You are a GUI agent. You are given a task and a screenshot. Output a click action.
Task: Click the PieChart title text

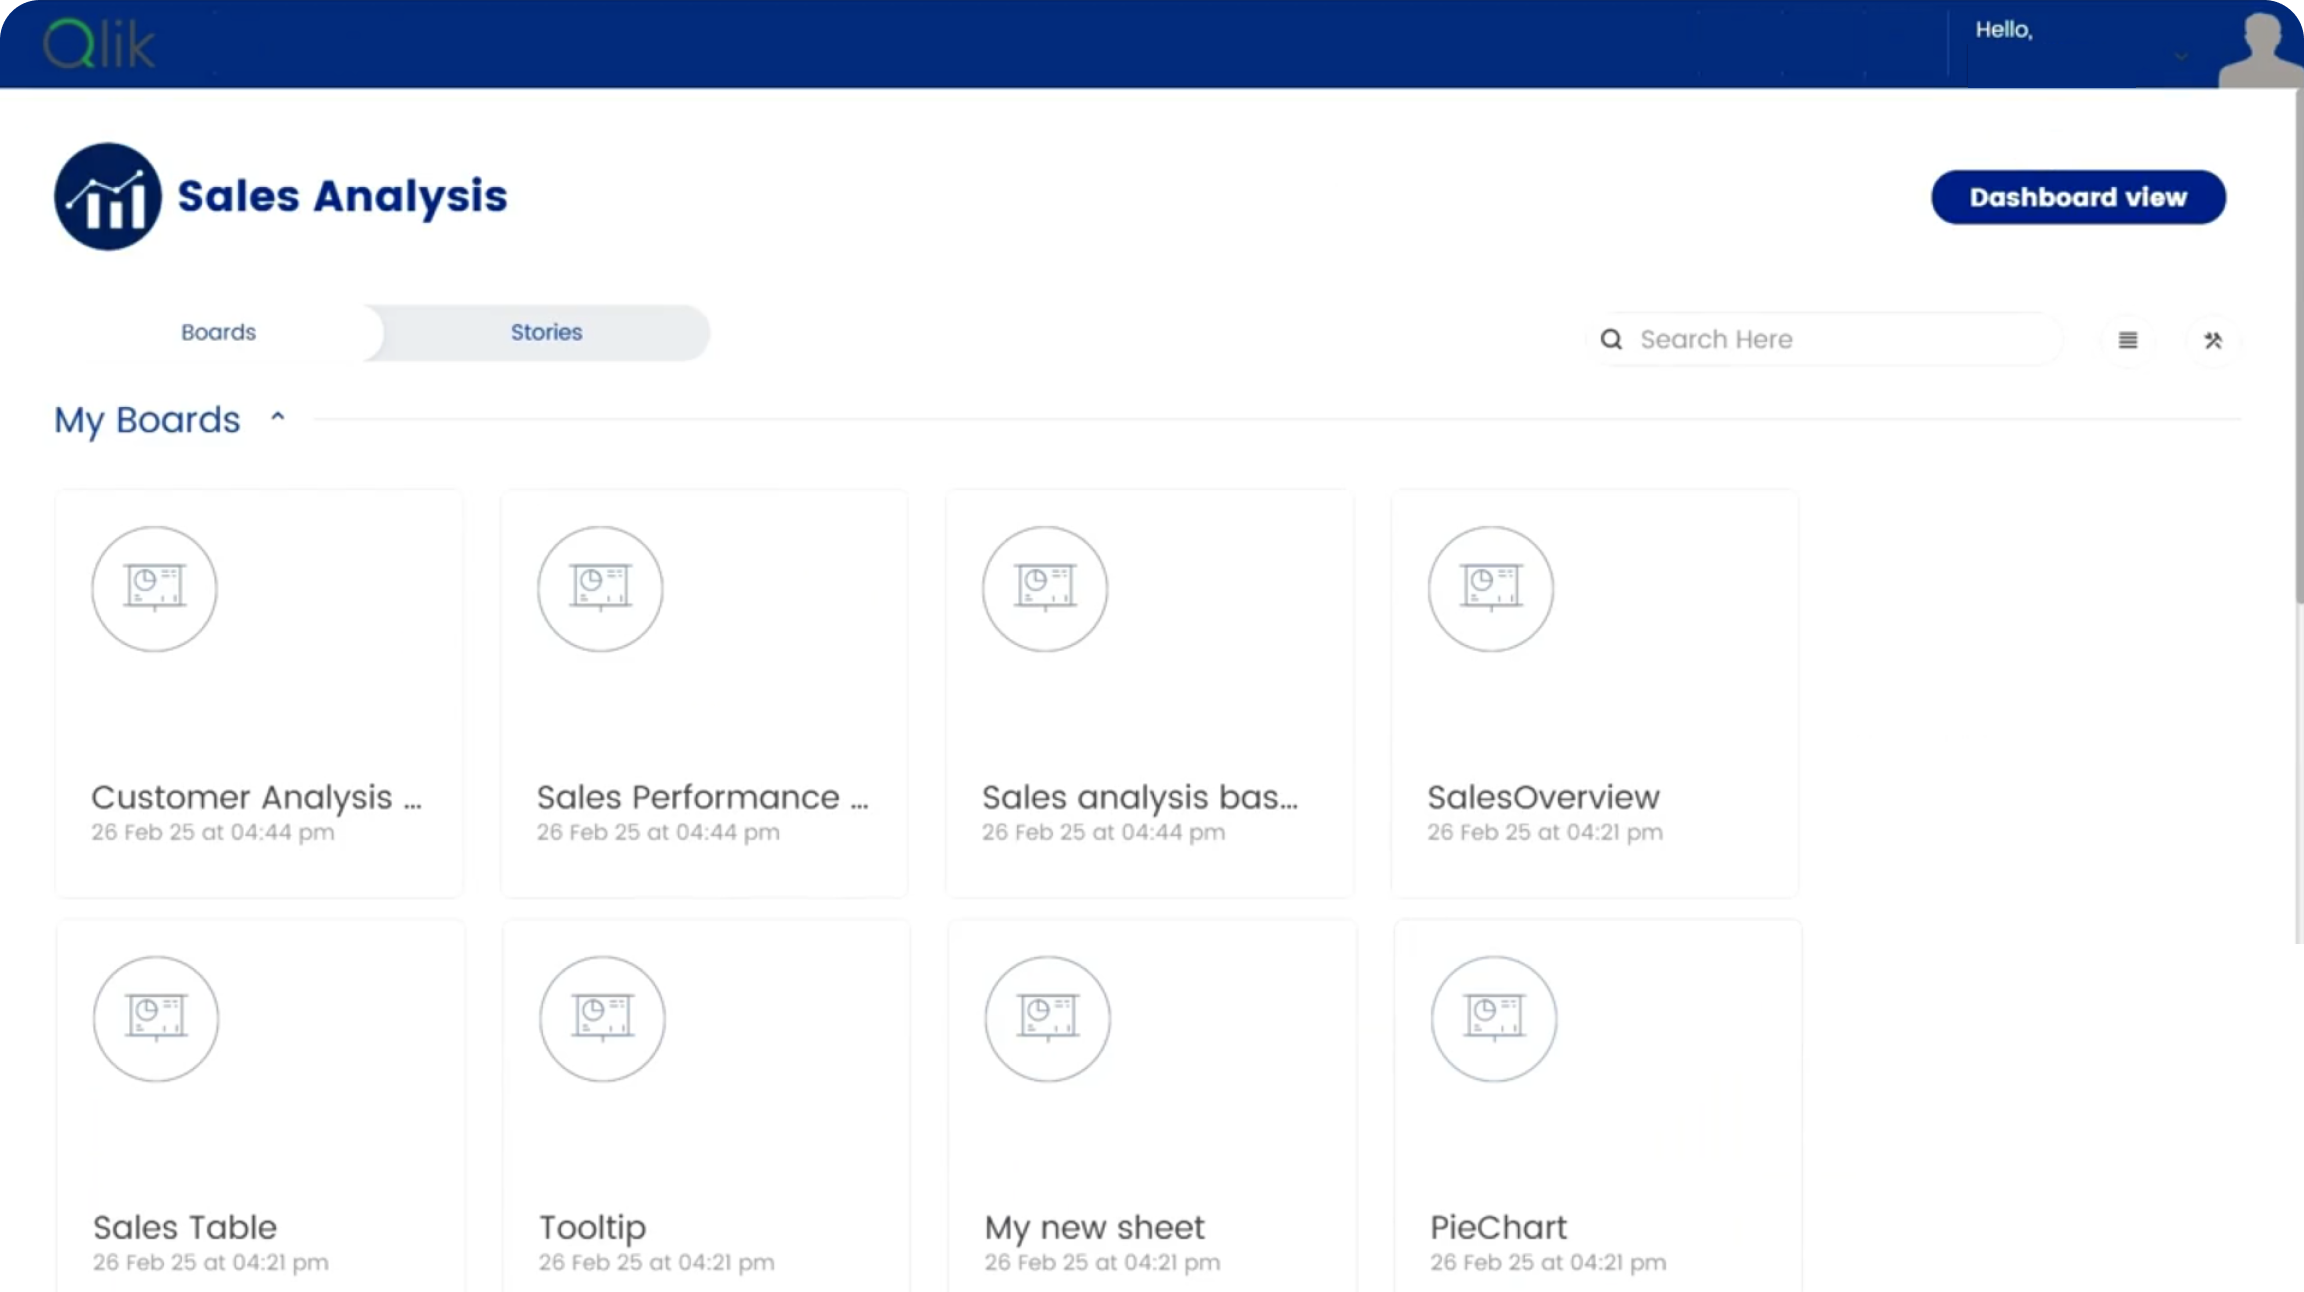(x=1498, y=1227)
